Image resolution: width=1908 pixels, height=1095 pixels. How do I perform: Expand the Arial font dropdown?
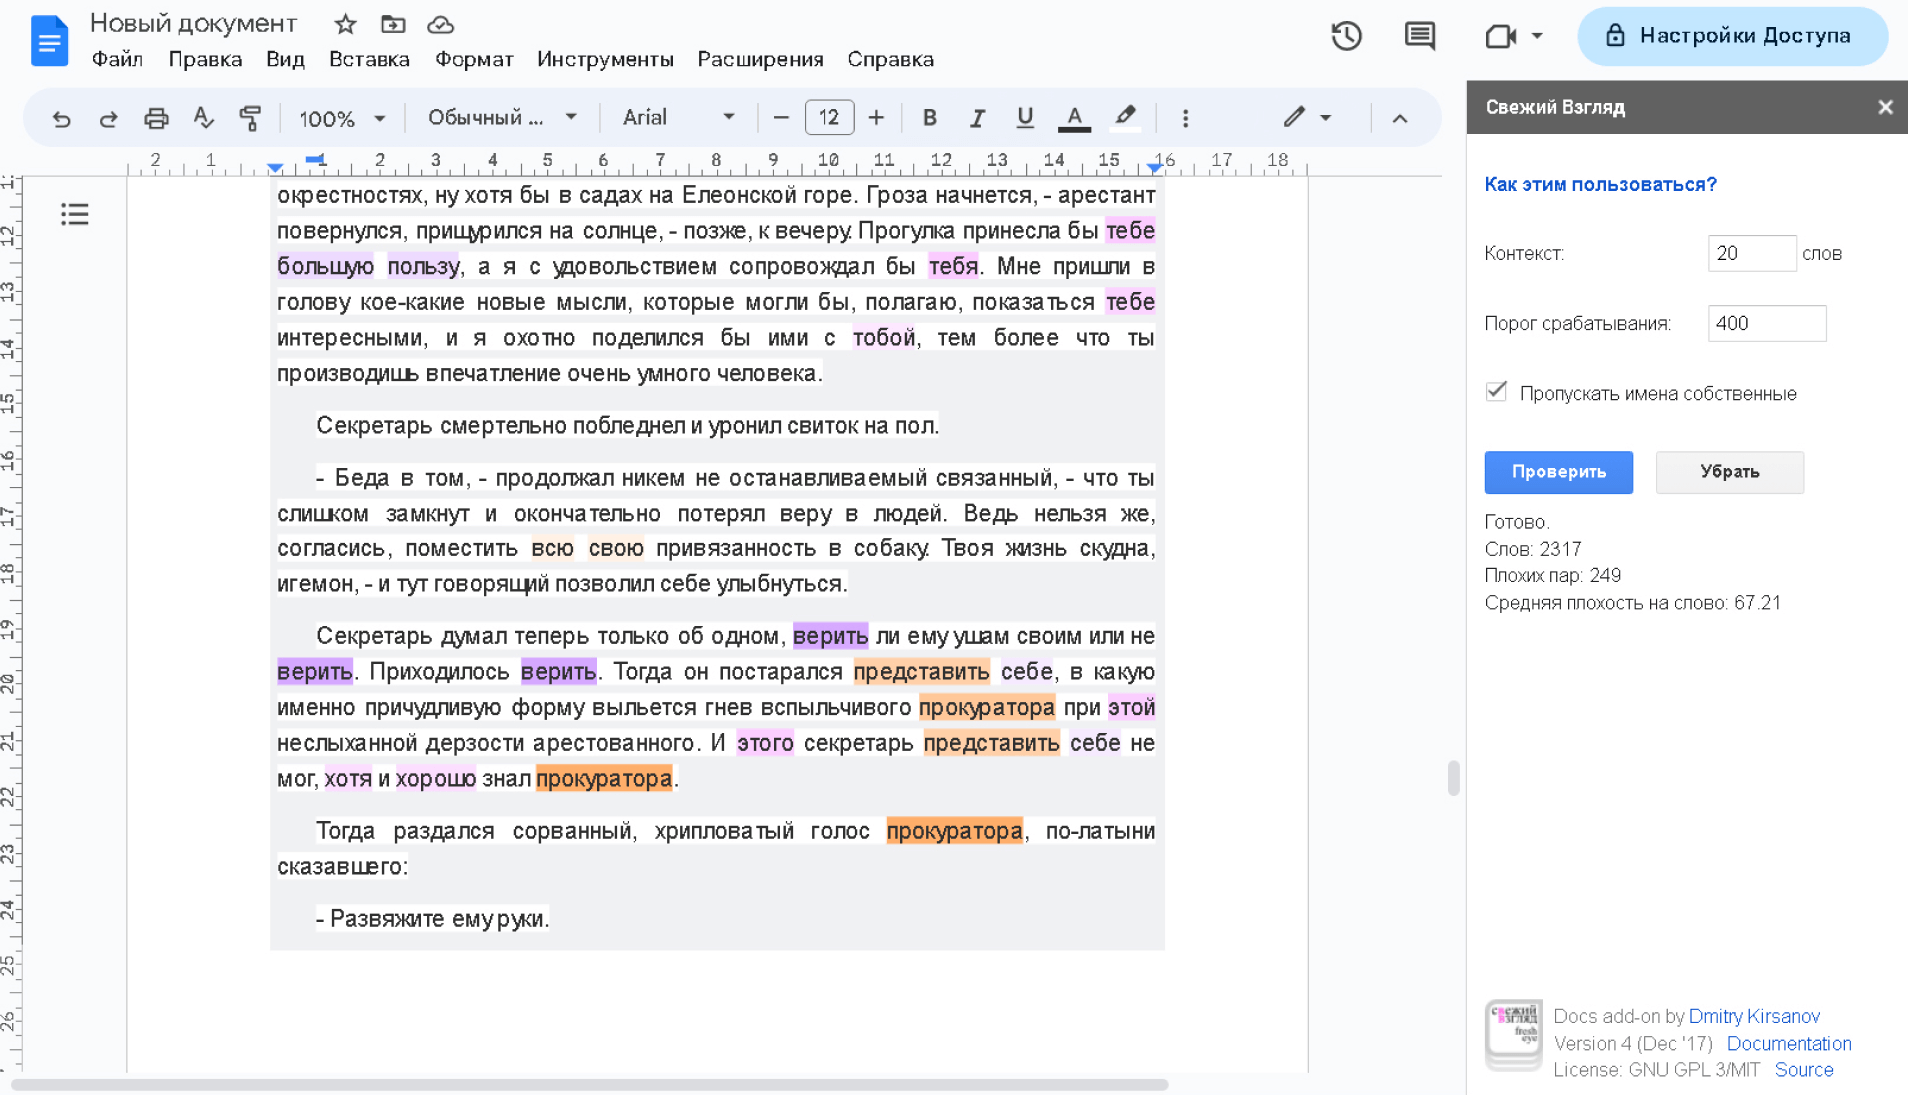pos(678,118)
